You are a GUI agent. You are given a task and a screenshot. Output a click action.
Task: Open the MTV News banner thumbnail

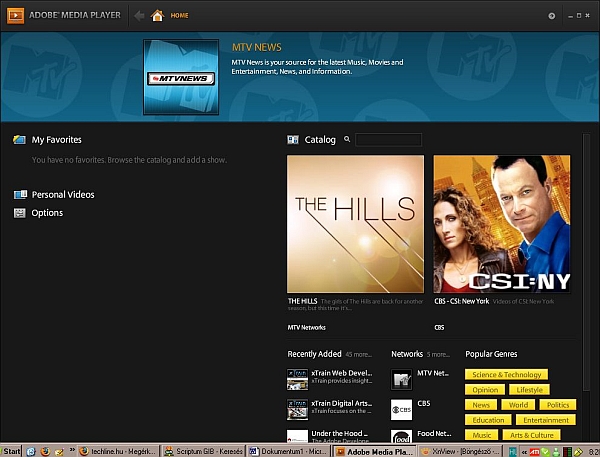tap(181, 77)
